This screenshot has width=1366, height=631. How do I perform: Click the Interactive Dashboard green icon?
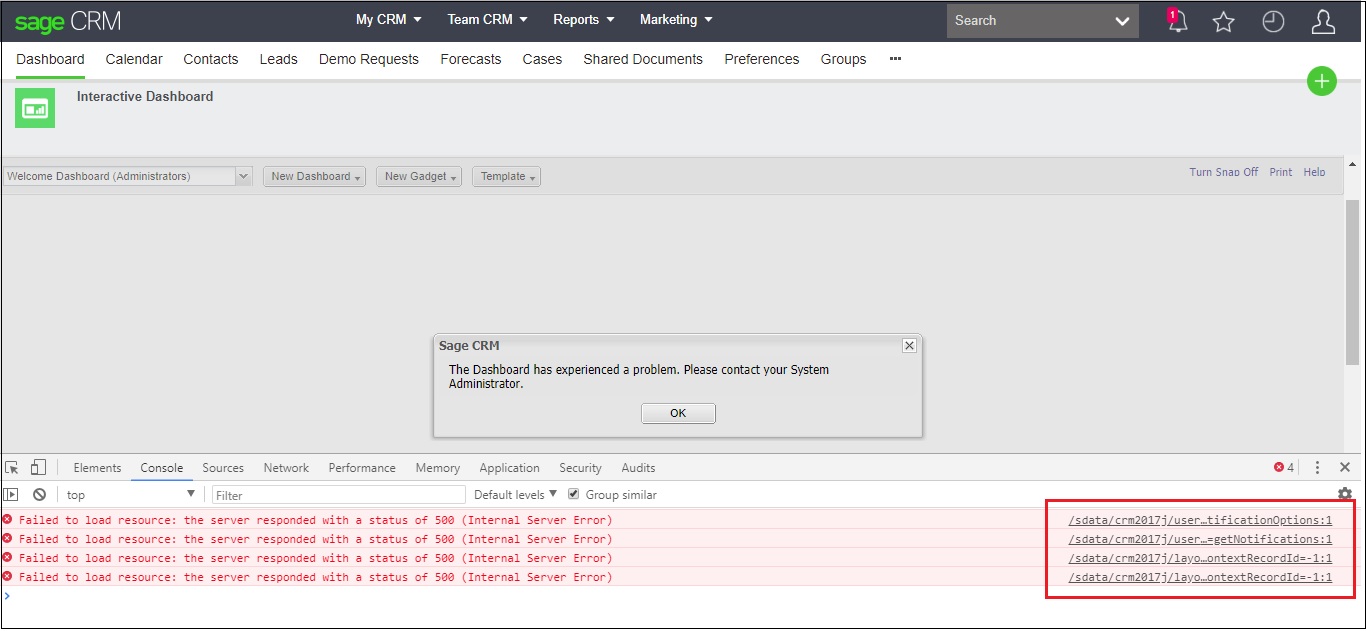pos(35,108)
